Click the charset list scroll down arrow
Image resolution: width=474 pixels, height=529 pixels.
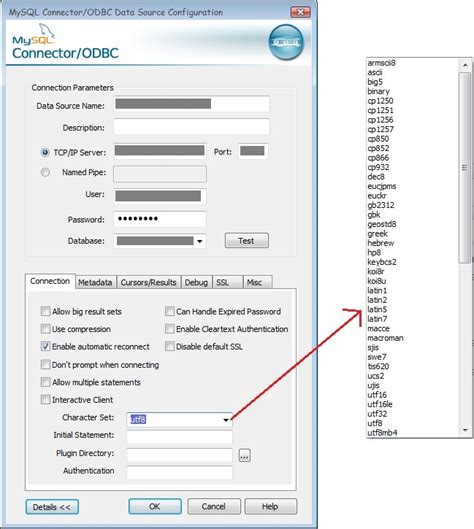click(x=465, y=430)
